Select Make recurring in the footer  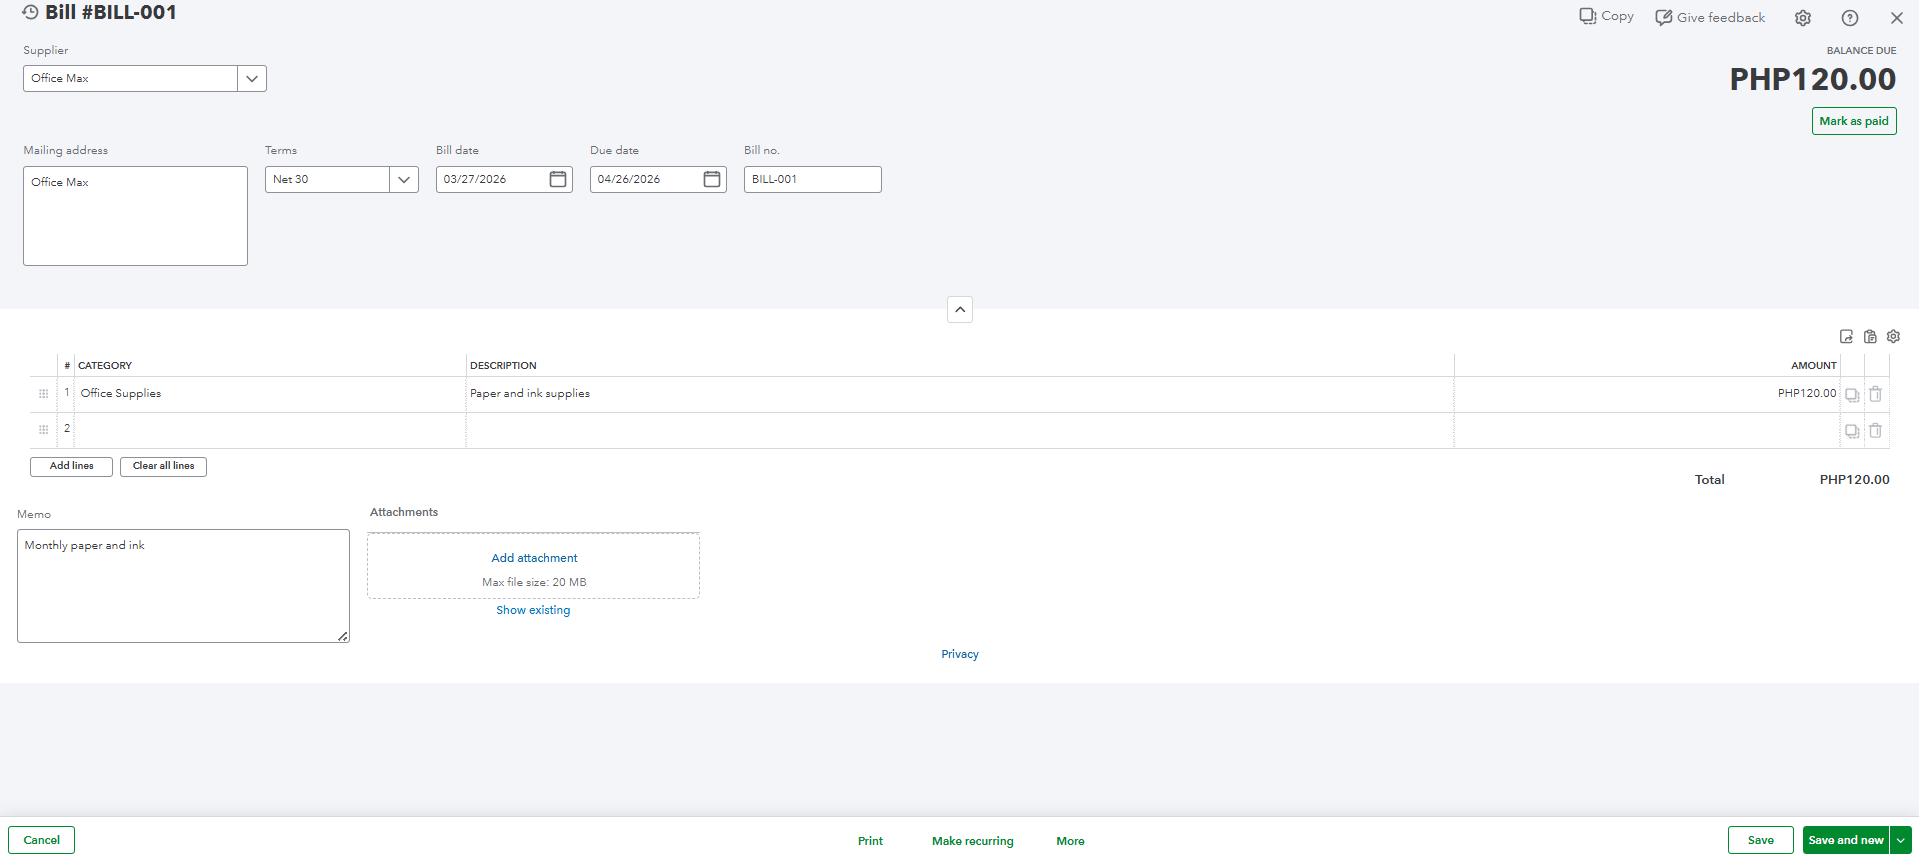click(973, 841)
